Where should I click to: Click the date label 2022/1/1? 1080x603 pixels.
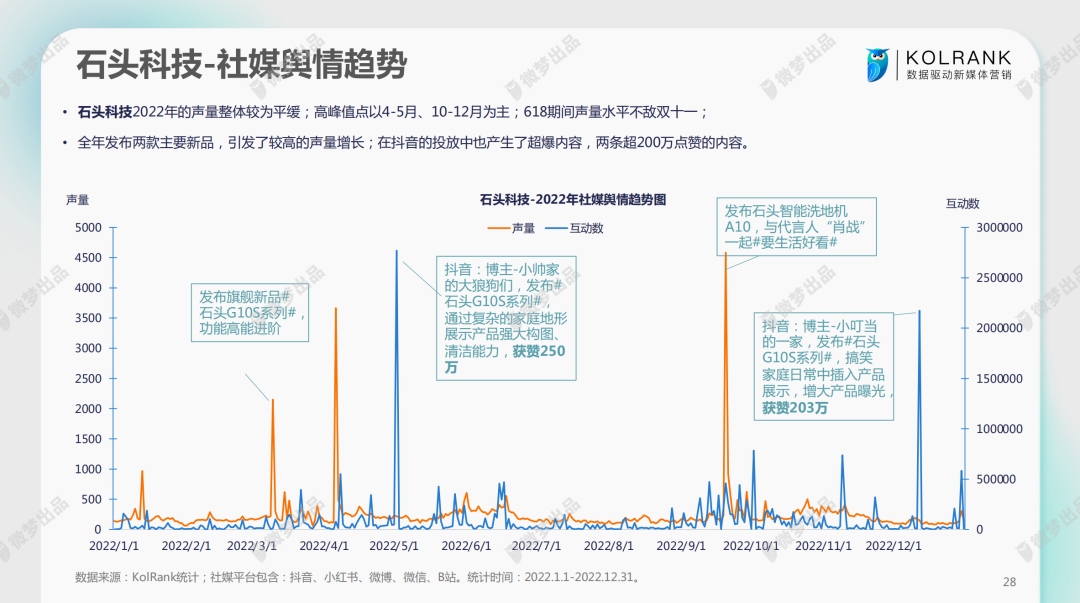click(x=114, y=546)
